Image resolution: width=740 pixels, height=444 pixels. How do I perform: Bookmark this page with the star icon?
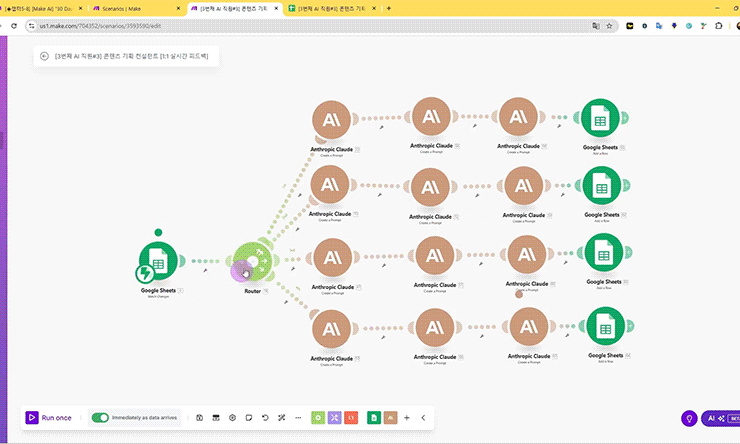pyautogui.click(x=609, y=26)
